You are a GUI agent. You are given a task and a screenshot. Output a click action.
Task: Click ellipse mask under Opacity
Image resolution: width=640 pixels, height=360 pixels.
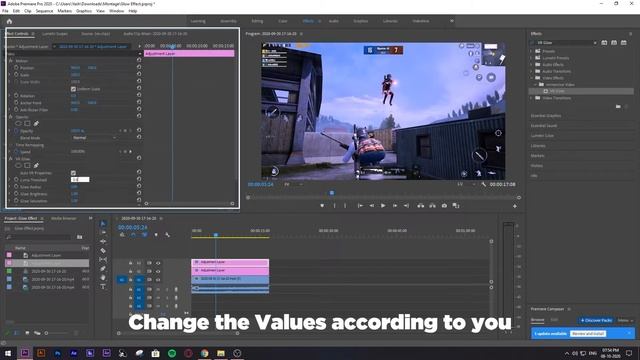click(18, 123)
